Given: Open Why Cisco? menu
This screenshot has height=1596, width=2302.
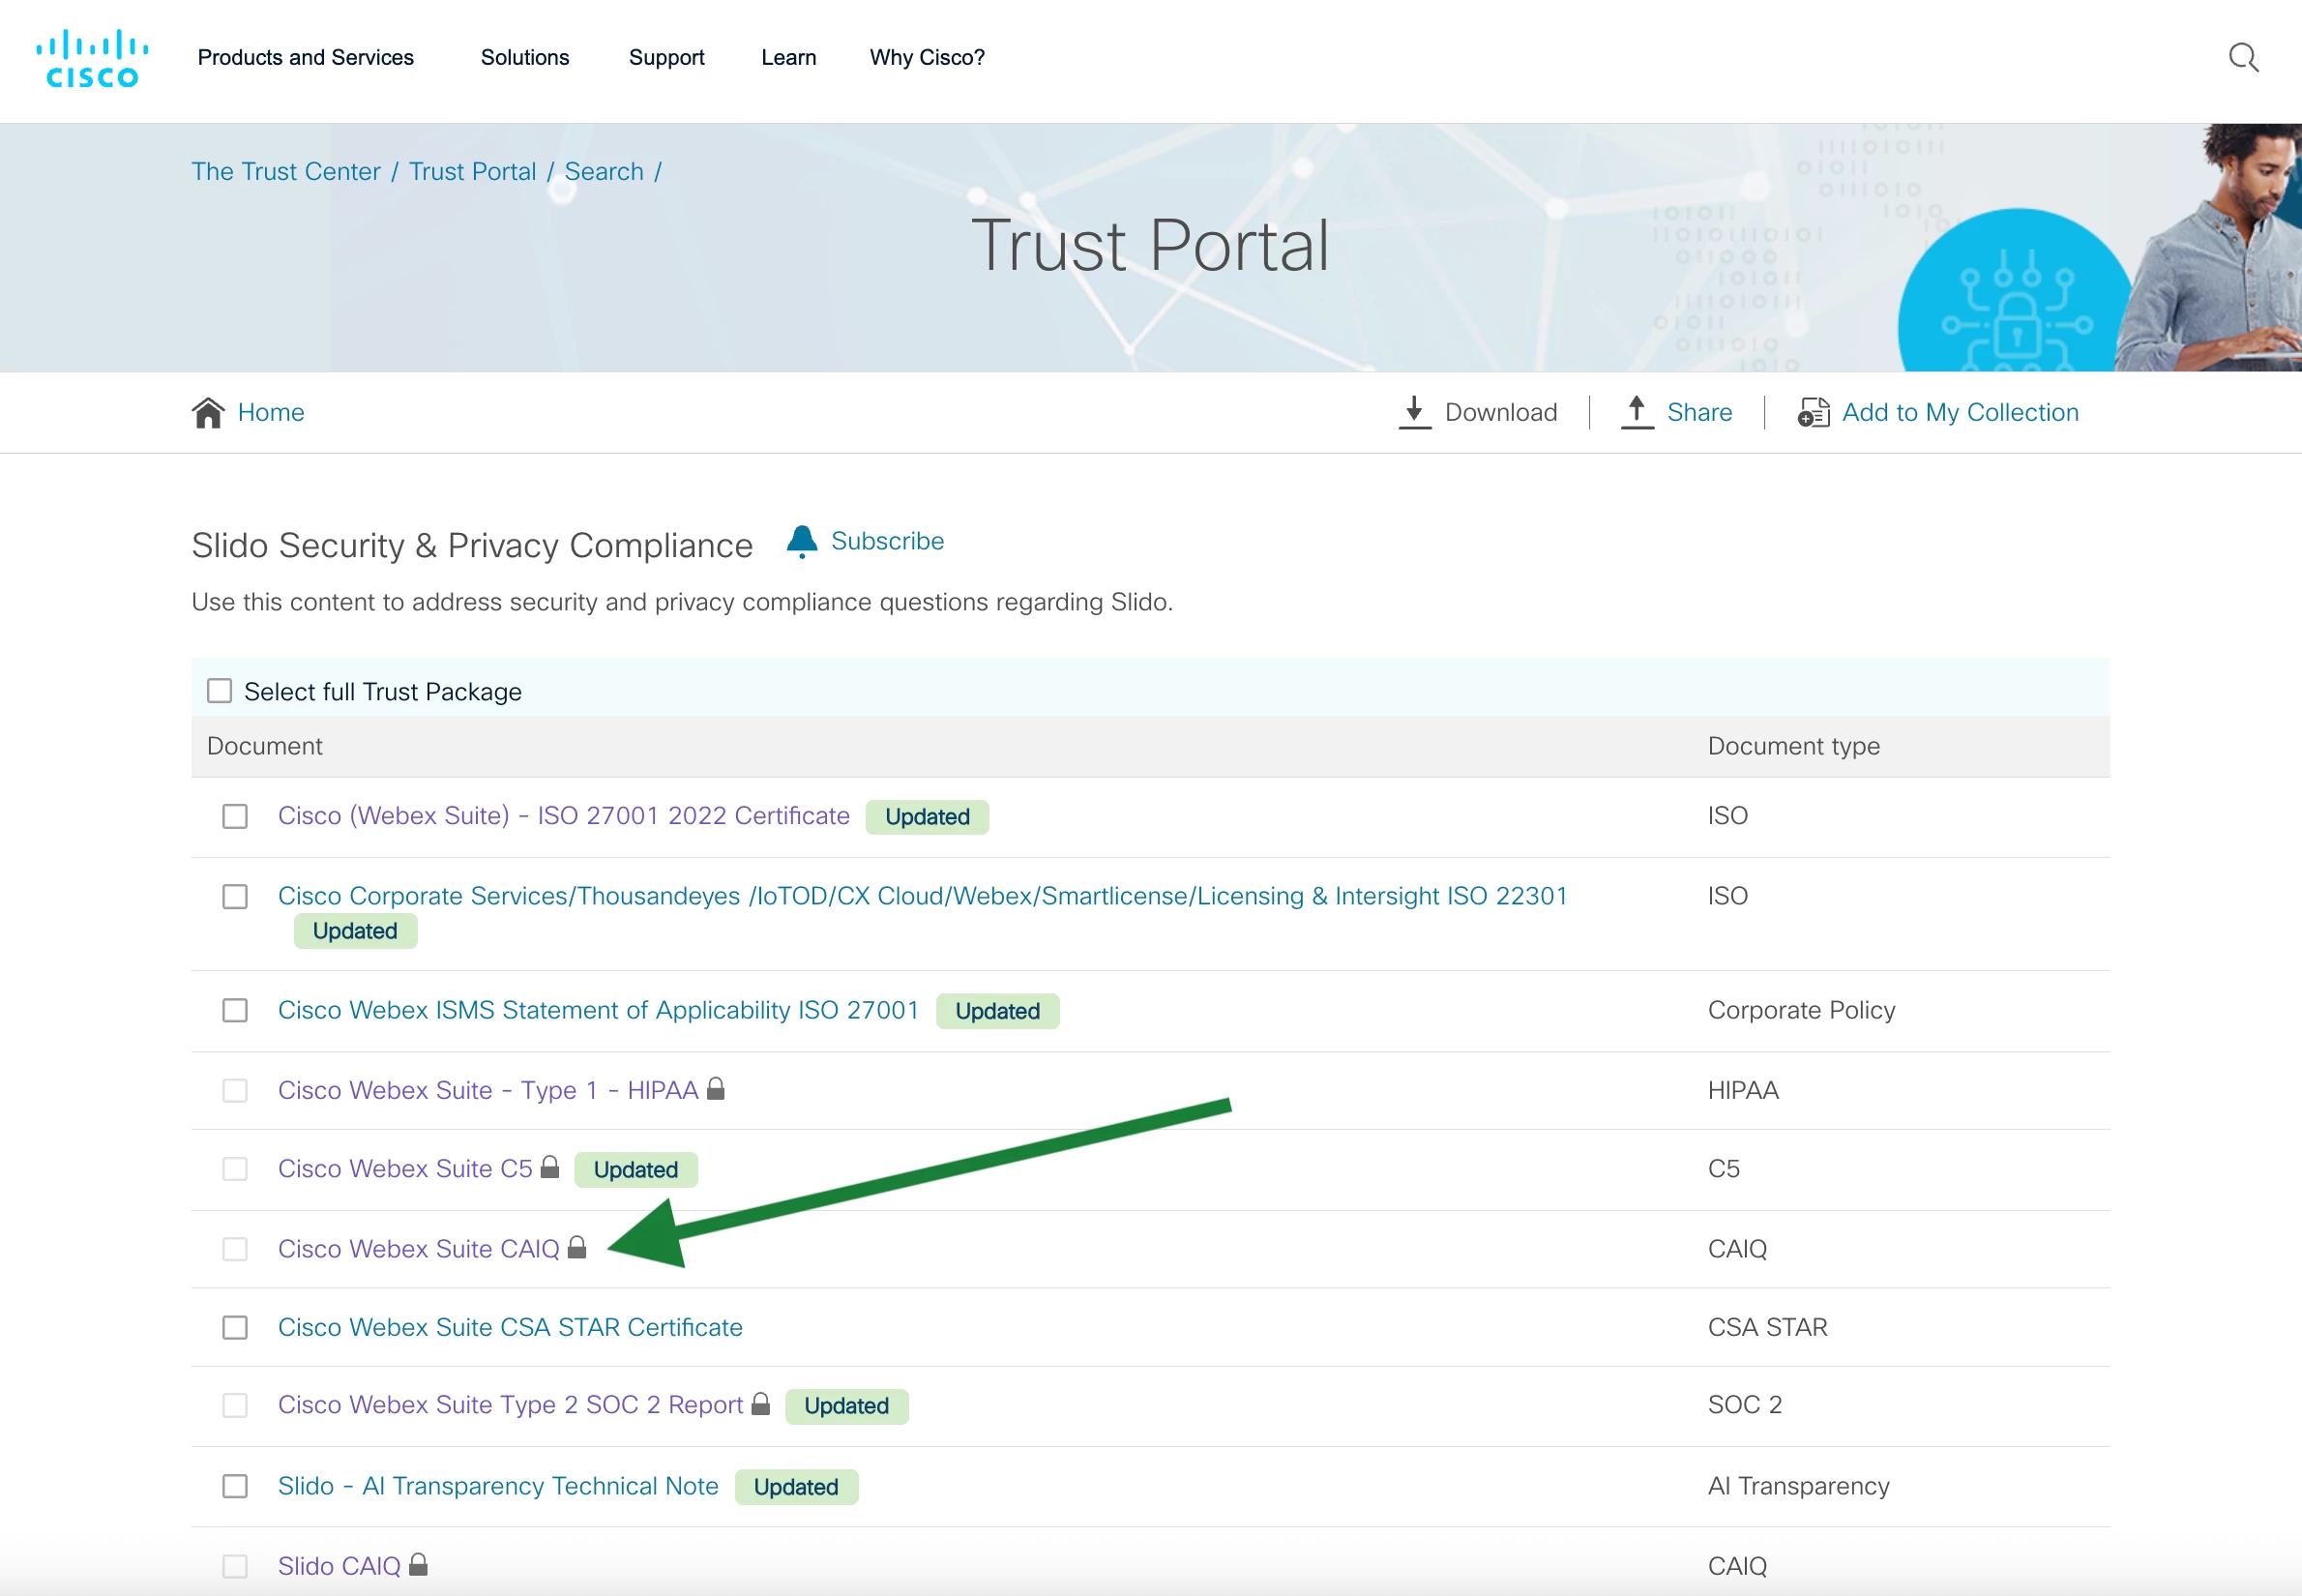Looking at the screenshot, I should pyautogui.click(x=926, y=58).
